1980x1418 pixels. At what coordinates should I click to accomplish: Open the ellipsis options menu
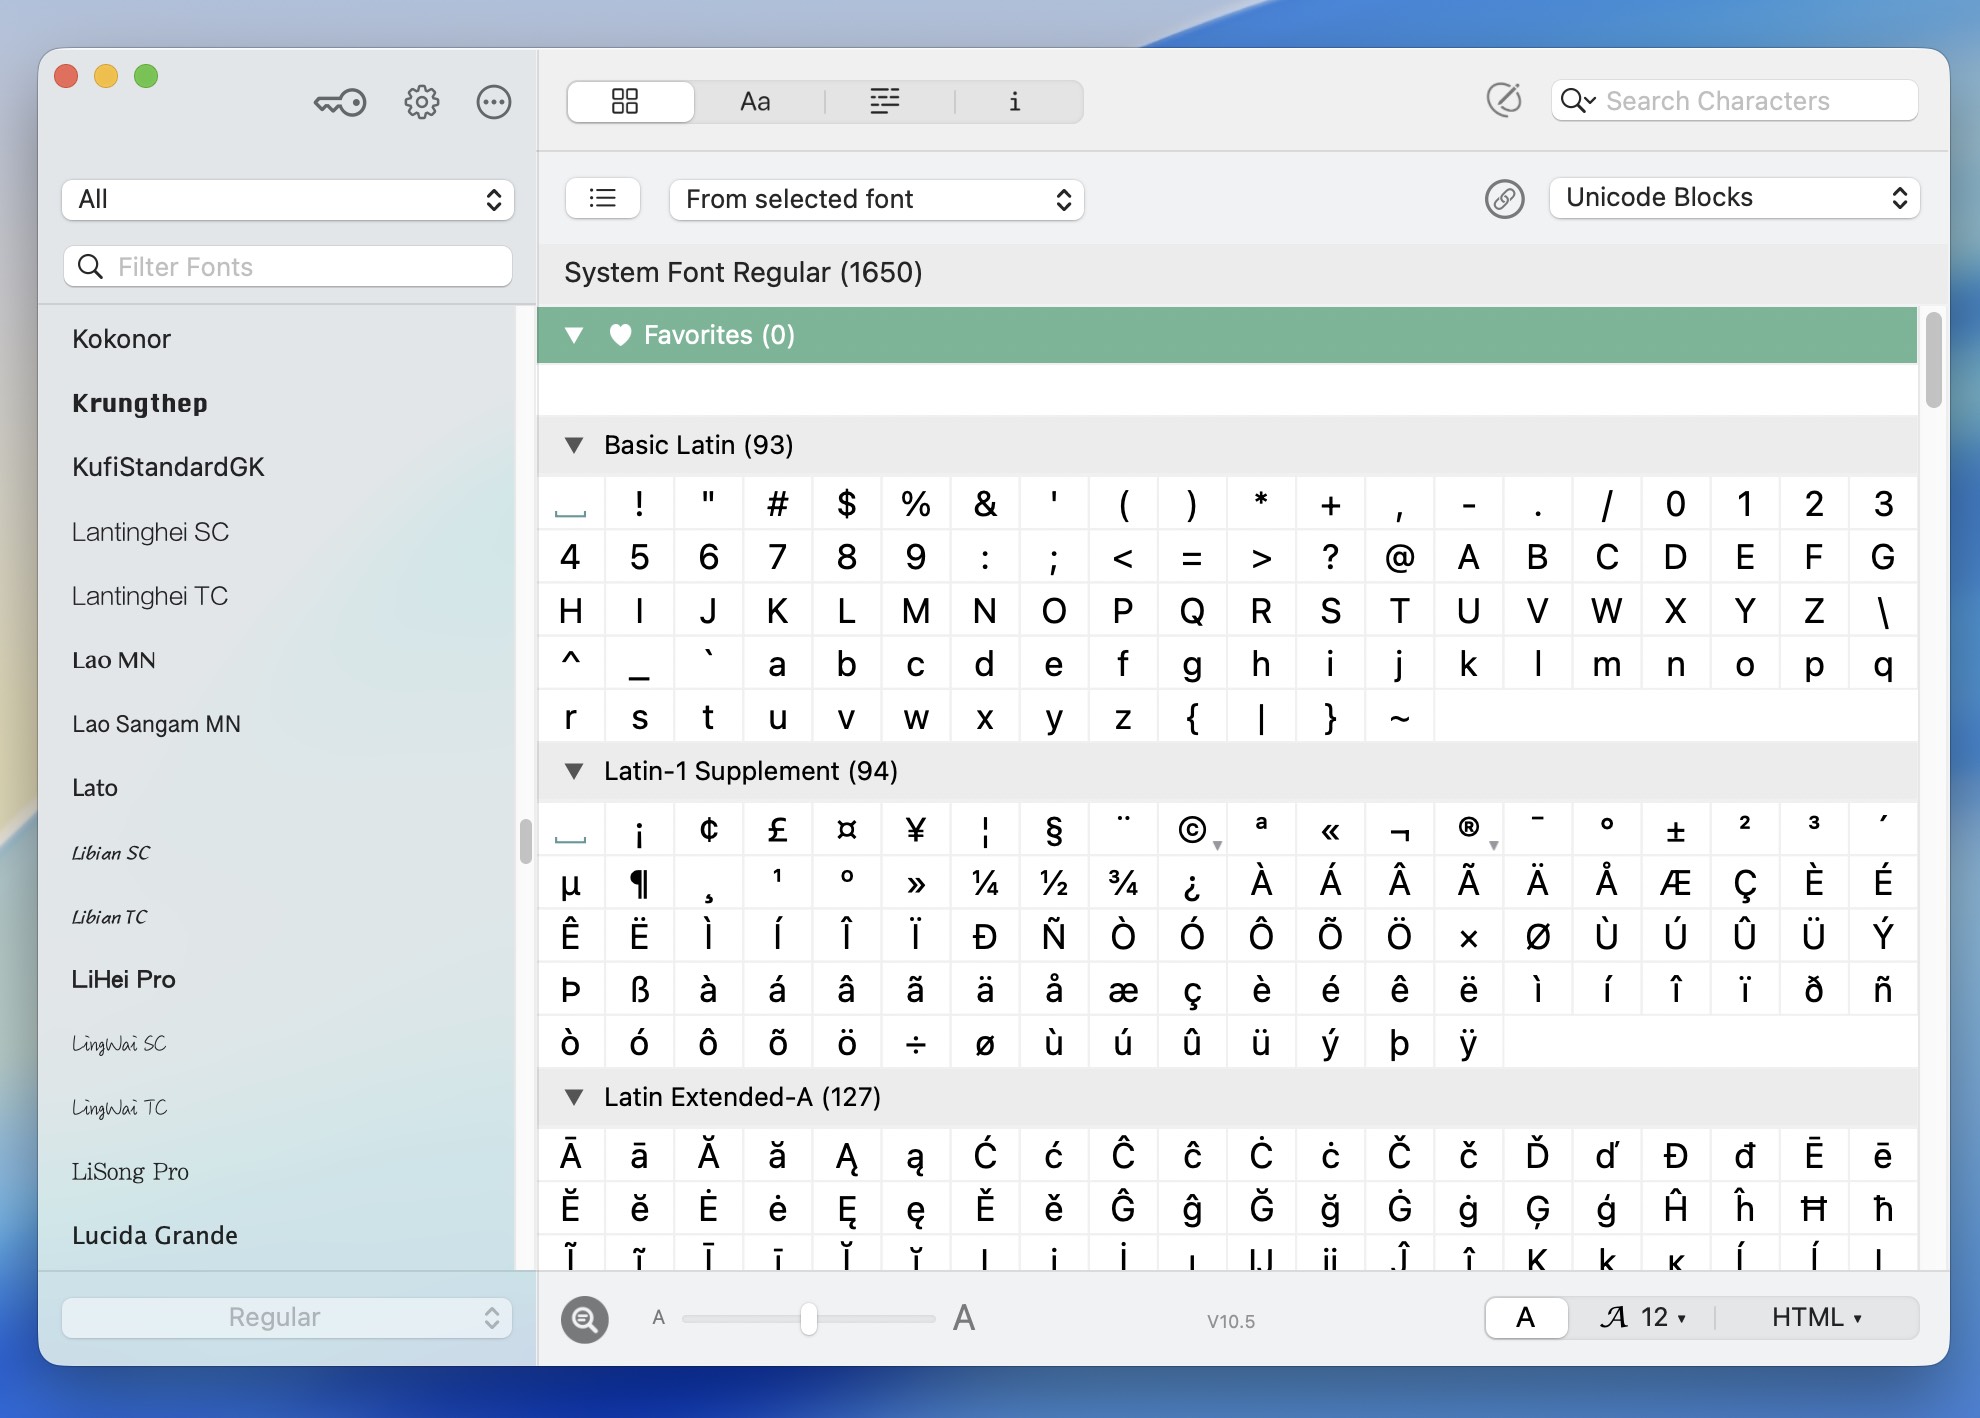[x=494, y=101]
